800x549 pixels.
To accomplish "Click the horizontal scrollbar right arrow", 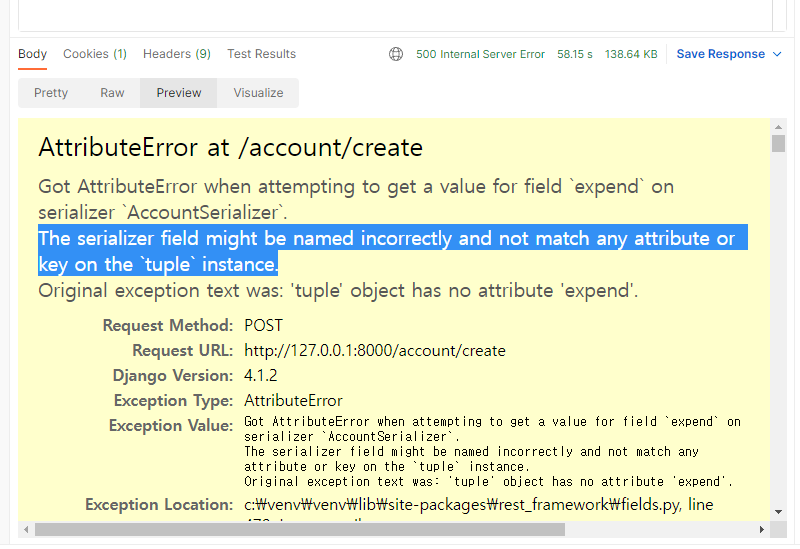I will coord(762,530).
